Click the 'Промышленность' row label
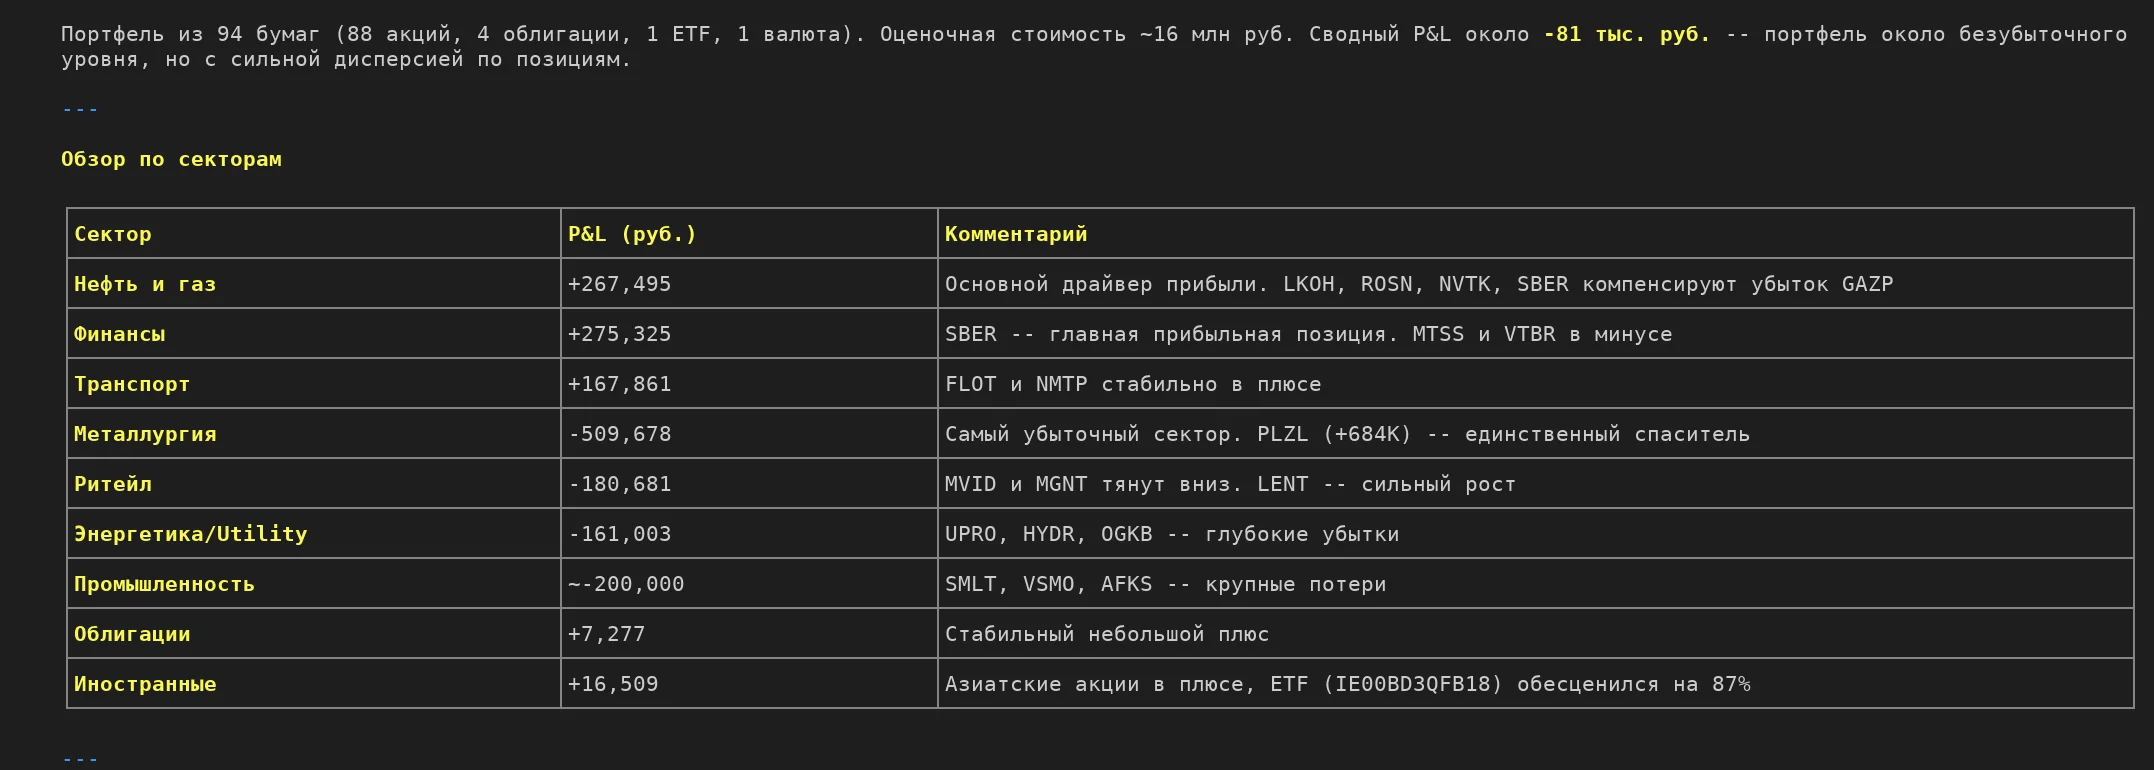Image resolution: width=2154 pixels, height=770 pixels. coord(164,584)
